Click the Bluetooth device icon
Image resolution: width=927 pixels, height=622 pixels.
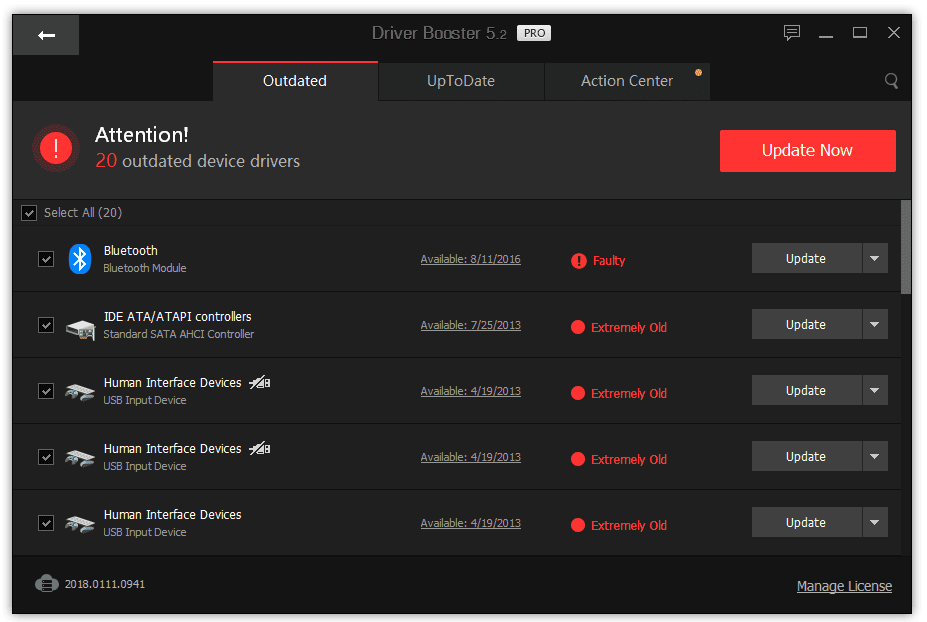pos(80,259)
